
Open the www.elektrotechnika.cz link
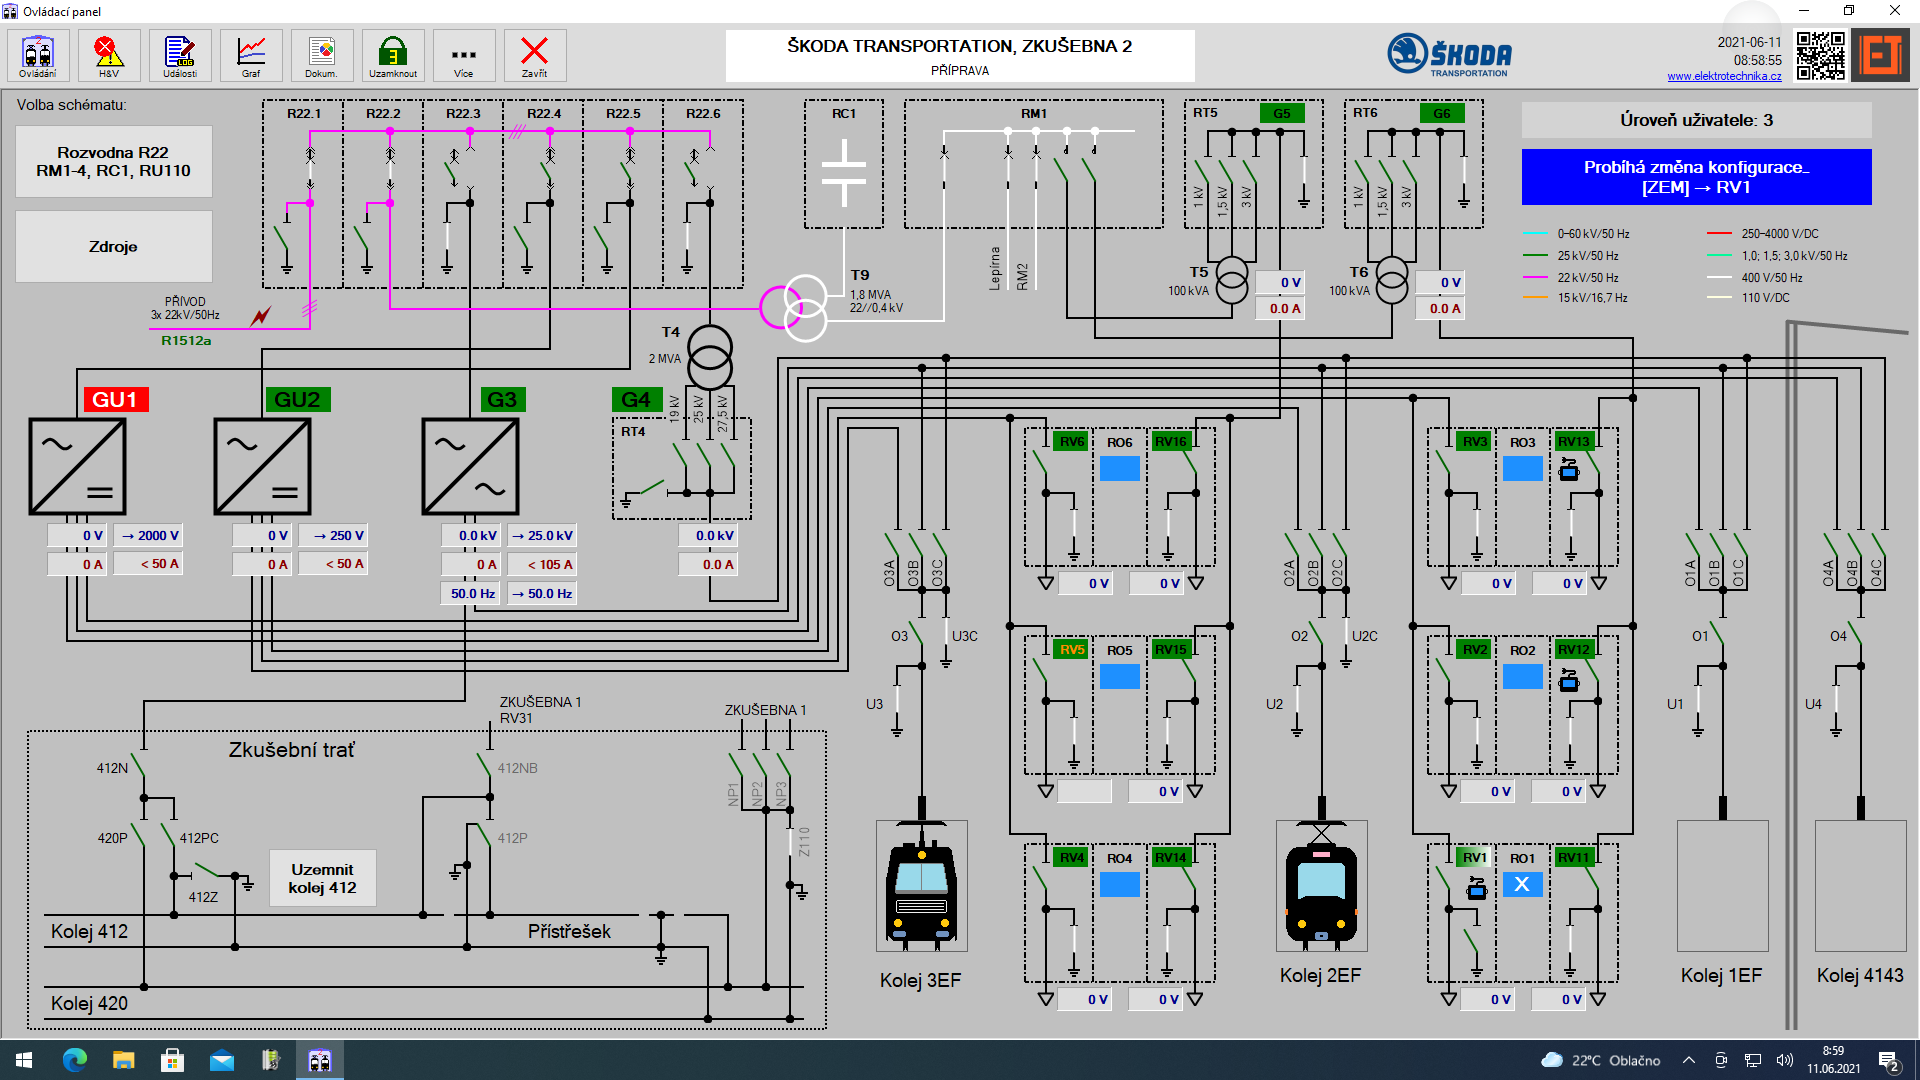[x=1724, y=76]
